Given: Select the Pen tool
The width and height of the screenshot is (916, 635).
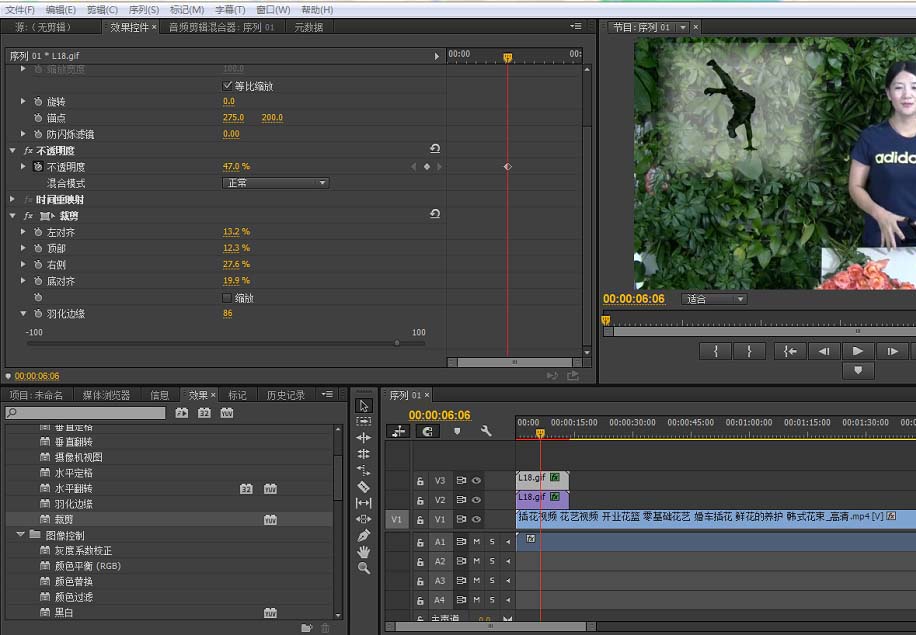Looking at the screenshot, I should (363, 535).
